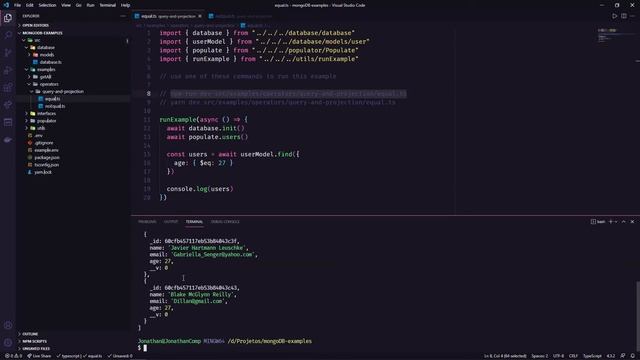Change indentation via Spaces: 2
This screenshot has height=360, width=640.
click(x=540, y=356)
